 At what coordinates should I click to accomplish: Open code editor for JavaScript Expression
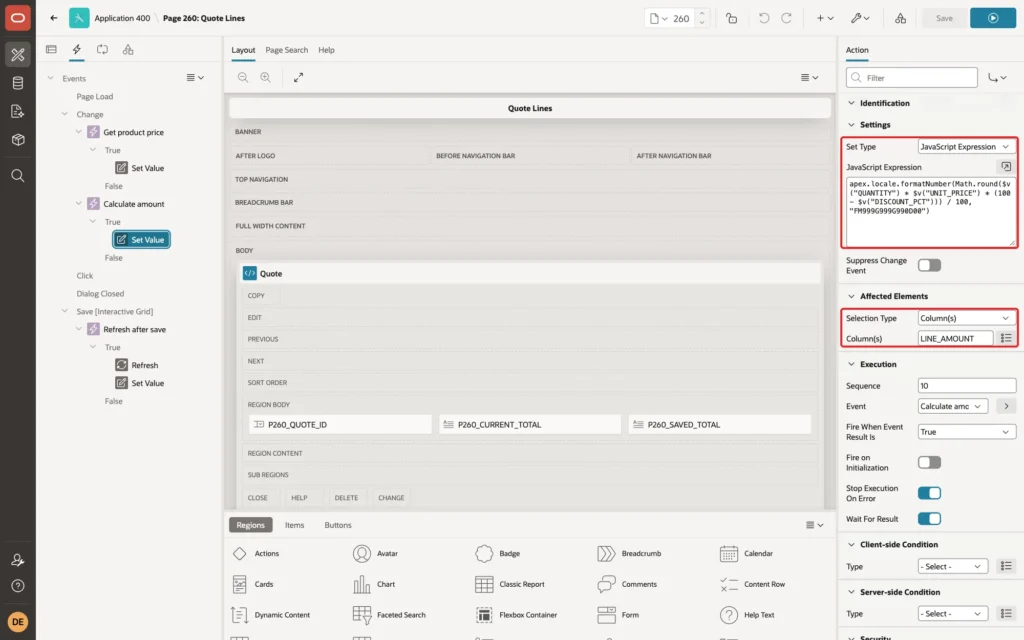pyautogui.click(x=1006, y=167)
